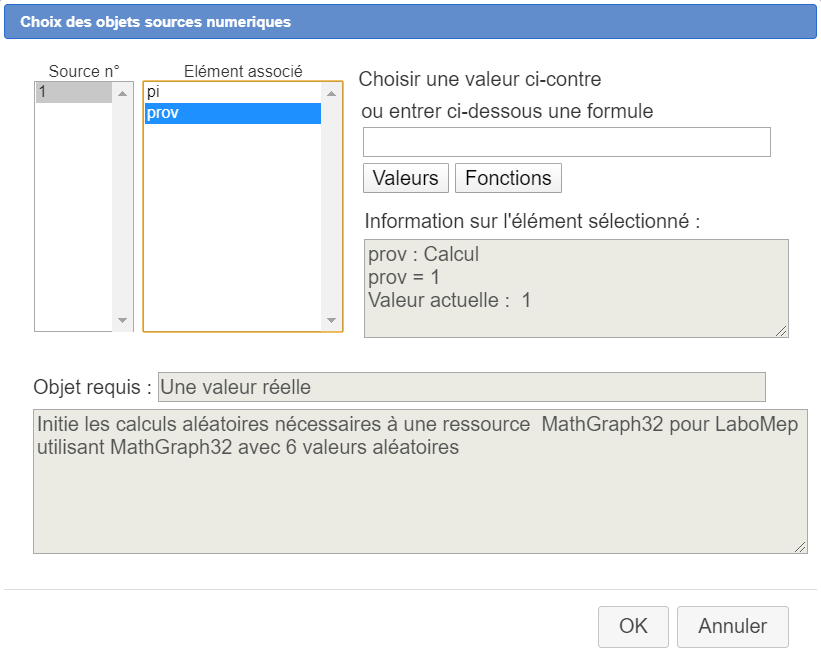Grab the resize handle of the information box
Image resolution: width=821 pixels, height=657 pixels.
[x=781, y=331]
